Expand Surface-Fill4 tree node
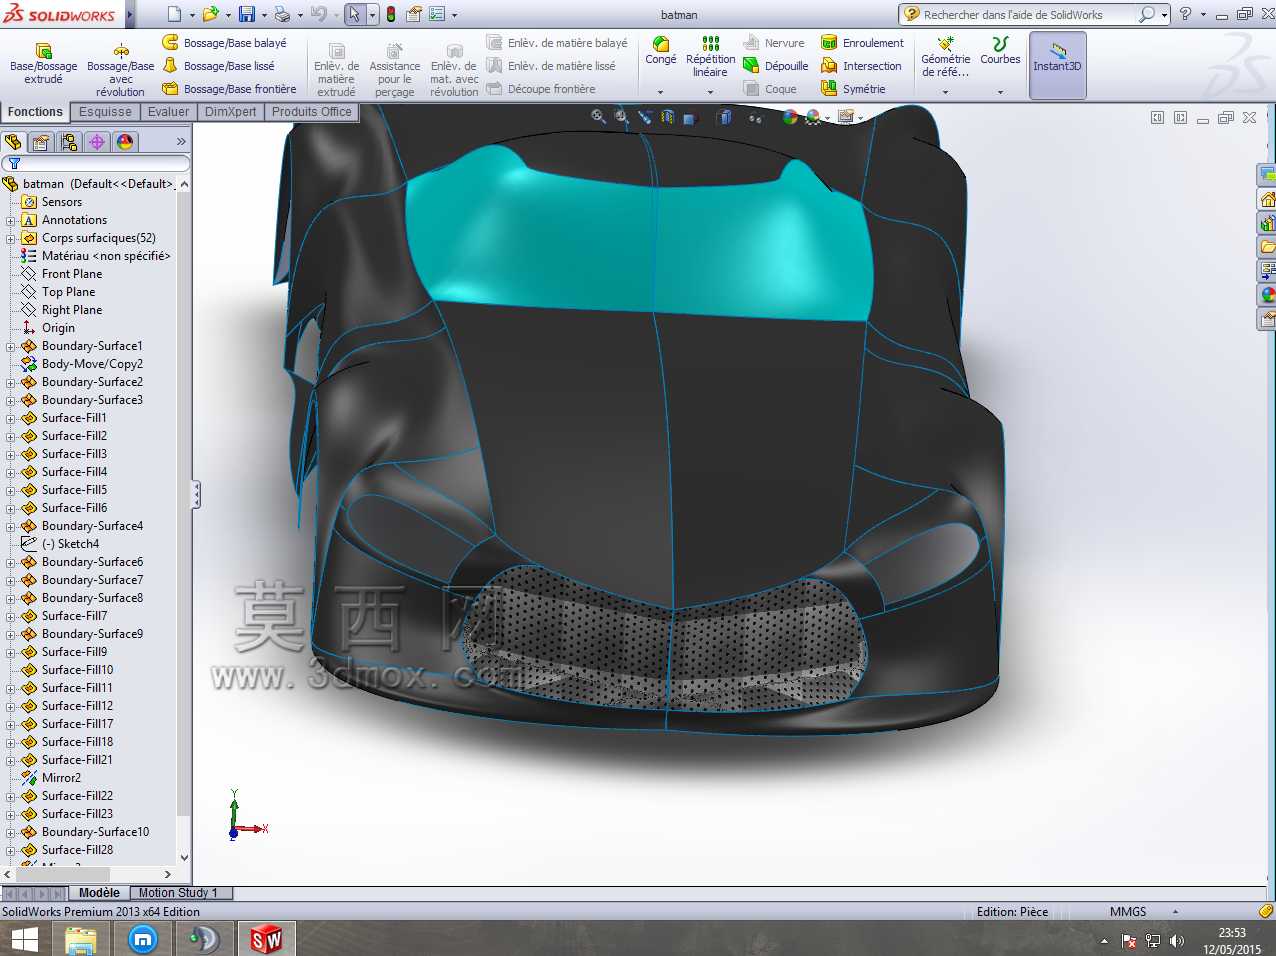 click(x=10, y=472)
